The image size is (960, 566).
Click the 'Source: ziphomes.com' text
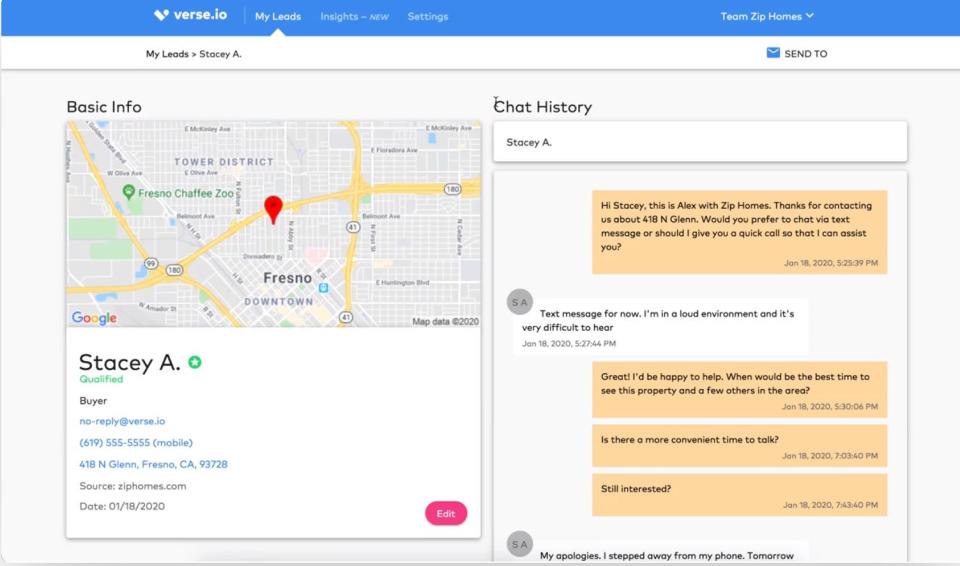(133, 486)
